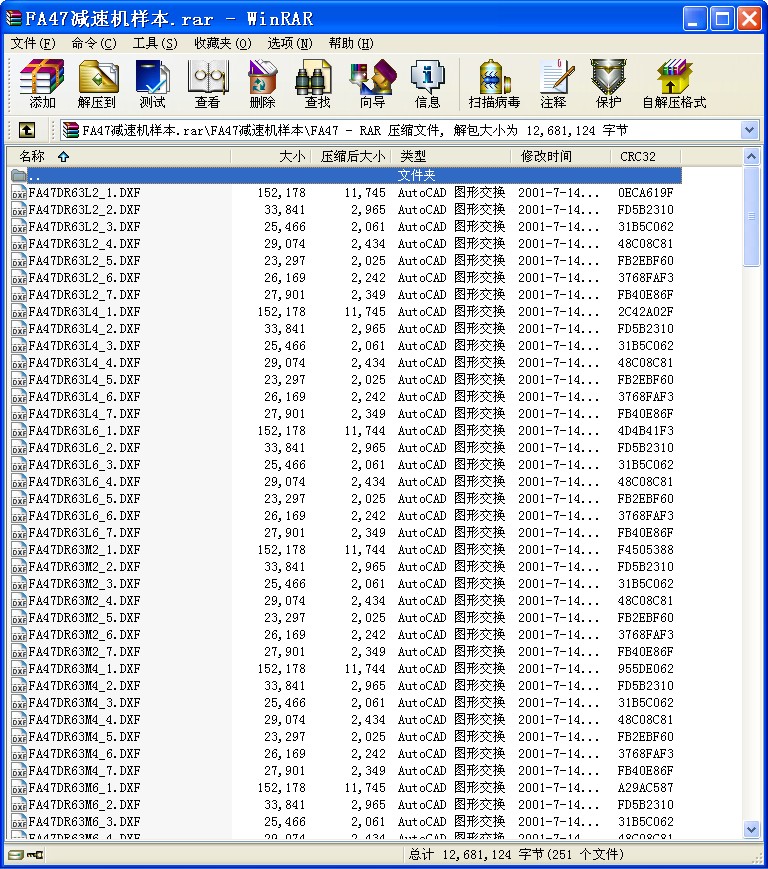Click the vertical scrollbar thumb

click(751, 216)
